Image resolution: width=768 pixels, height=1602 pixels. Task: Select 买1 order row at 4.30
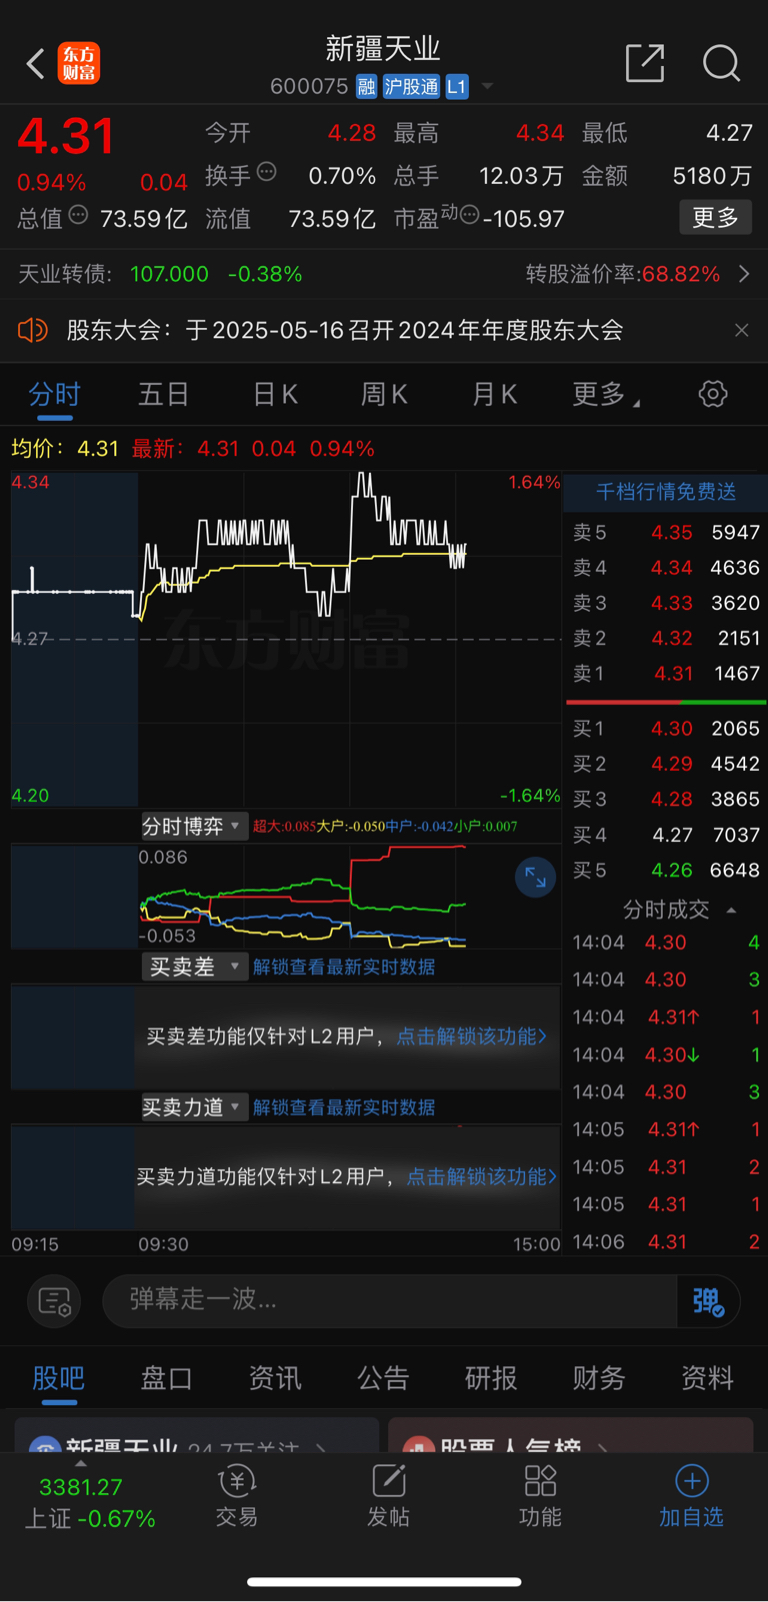[666, 729]
